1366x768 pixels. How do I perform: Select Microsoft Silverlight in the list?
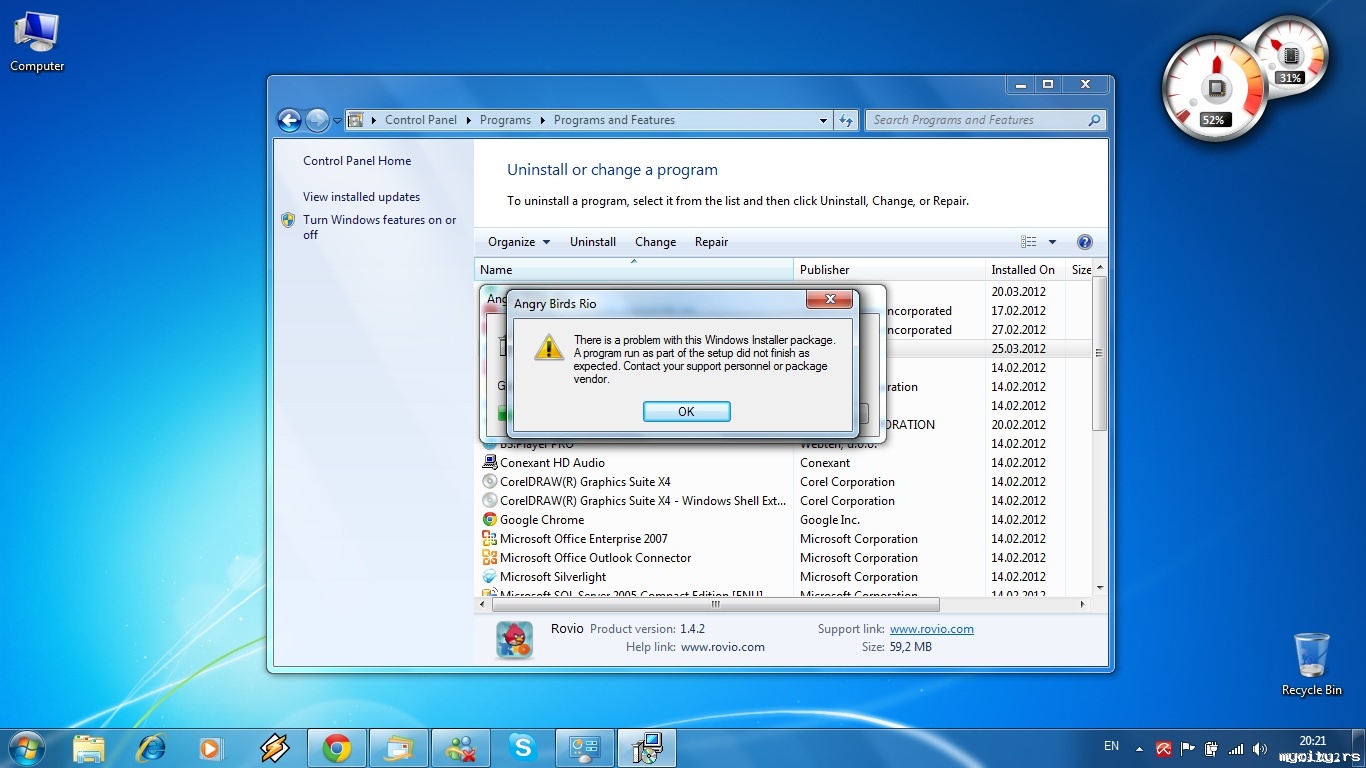click(785, 577)
